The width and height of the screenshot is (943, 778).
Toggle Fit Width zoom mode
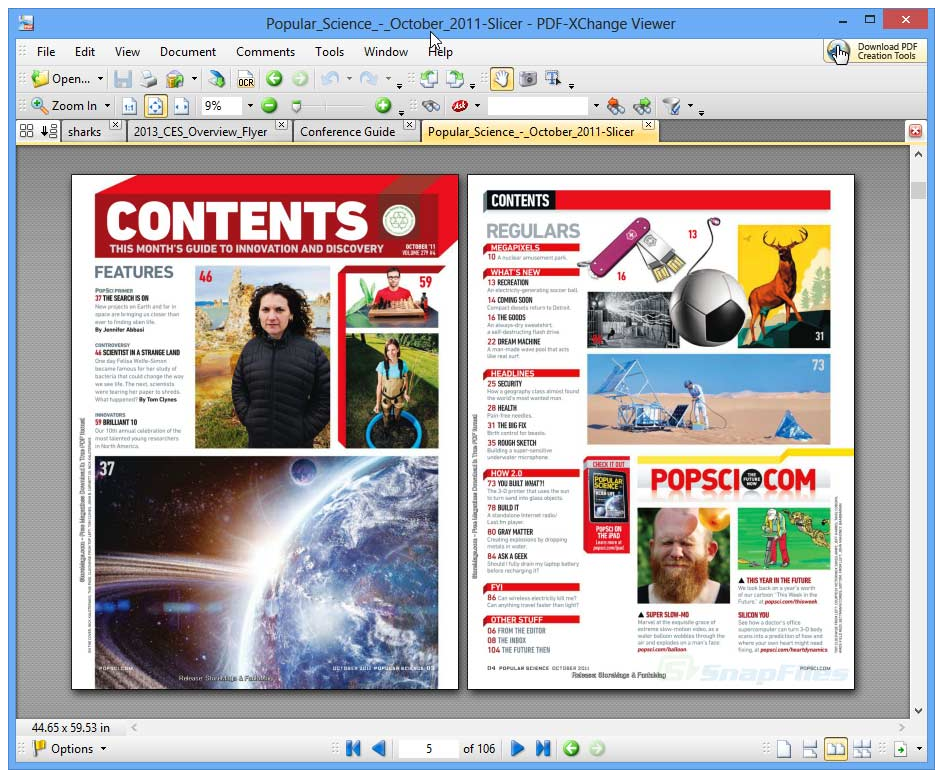pyautogui.click(x=182, y=106)
